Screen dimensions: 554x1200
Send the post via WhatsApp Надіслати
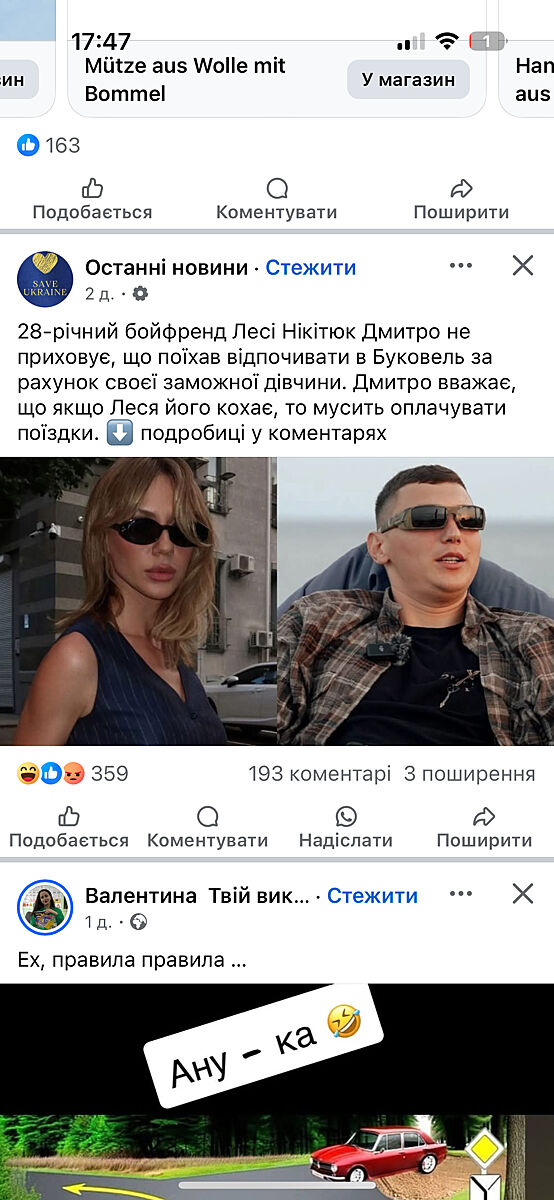pyautogui.click(x=346, y=828)
